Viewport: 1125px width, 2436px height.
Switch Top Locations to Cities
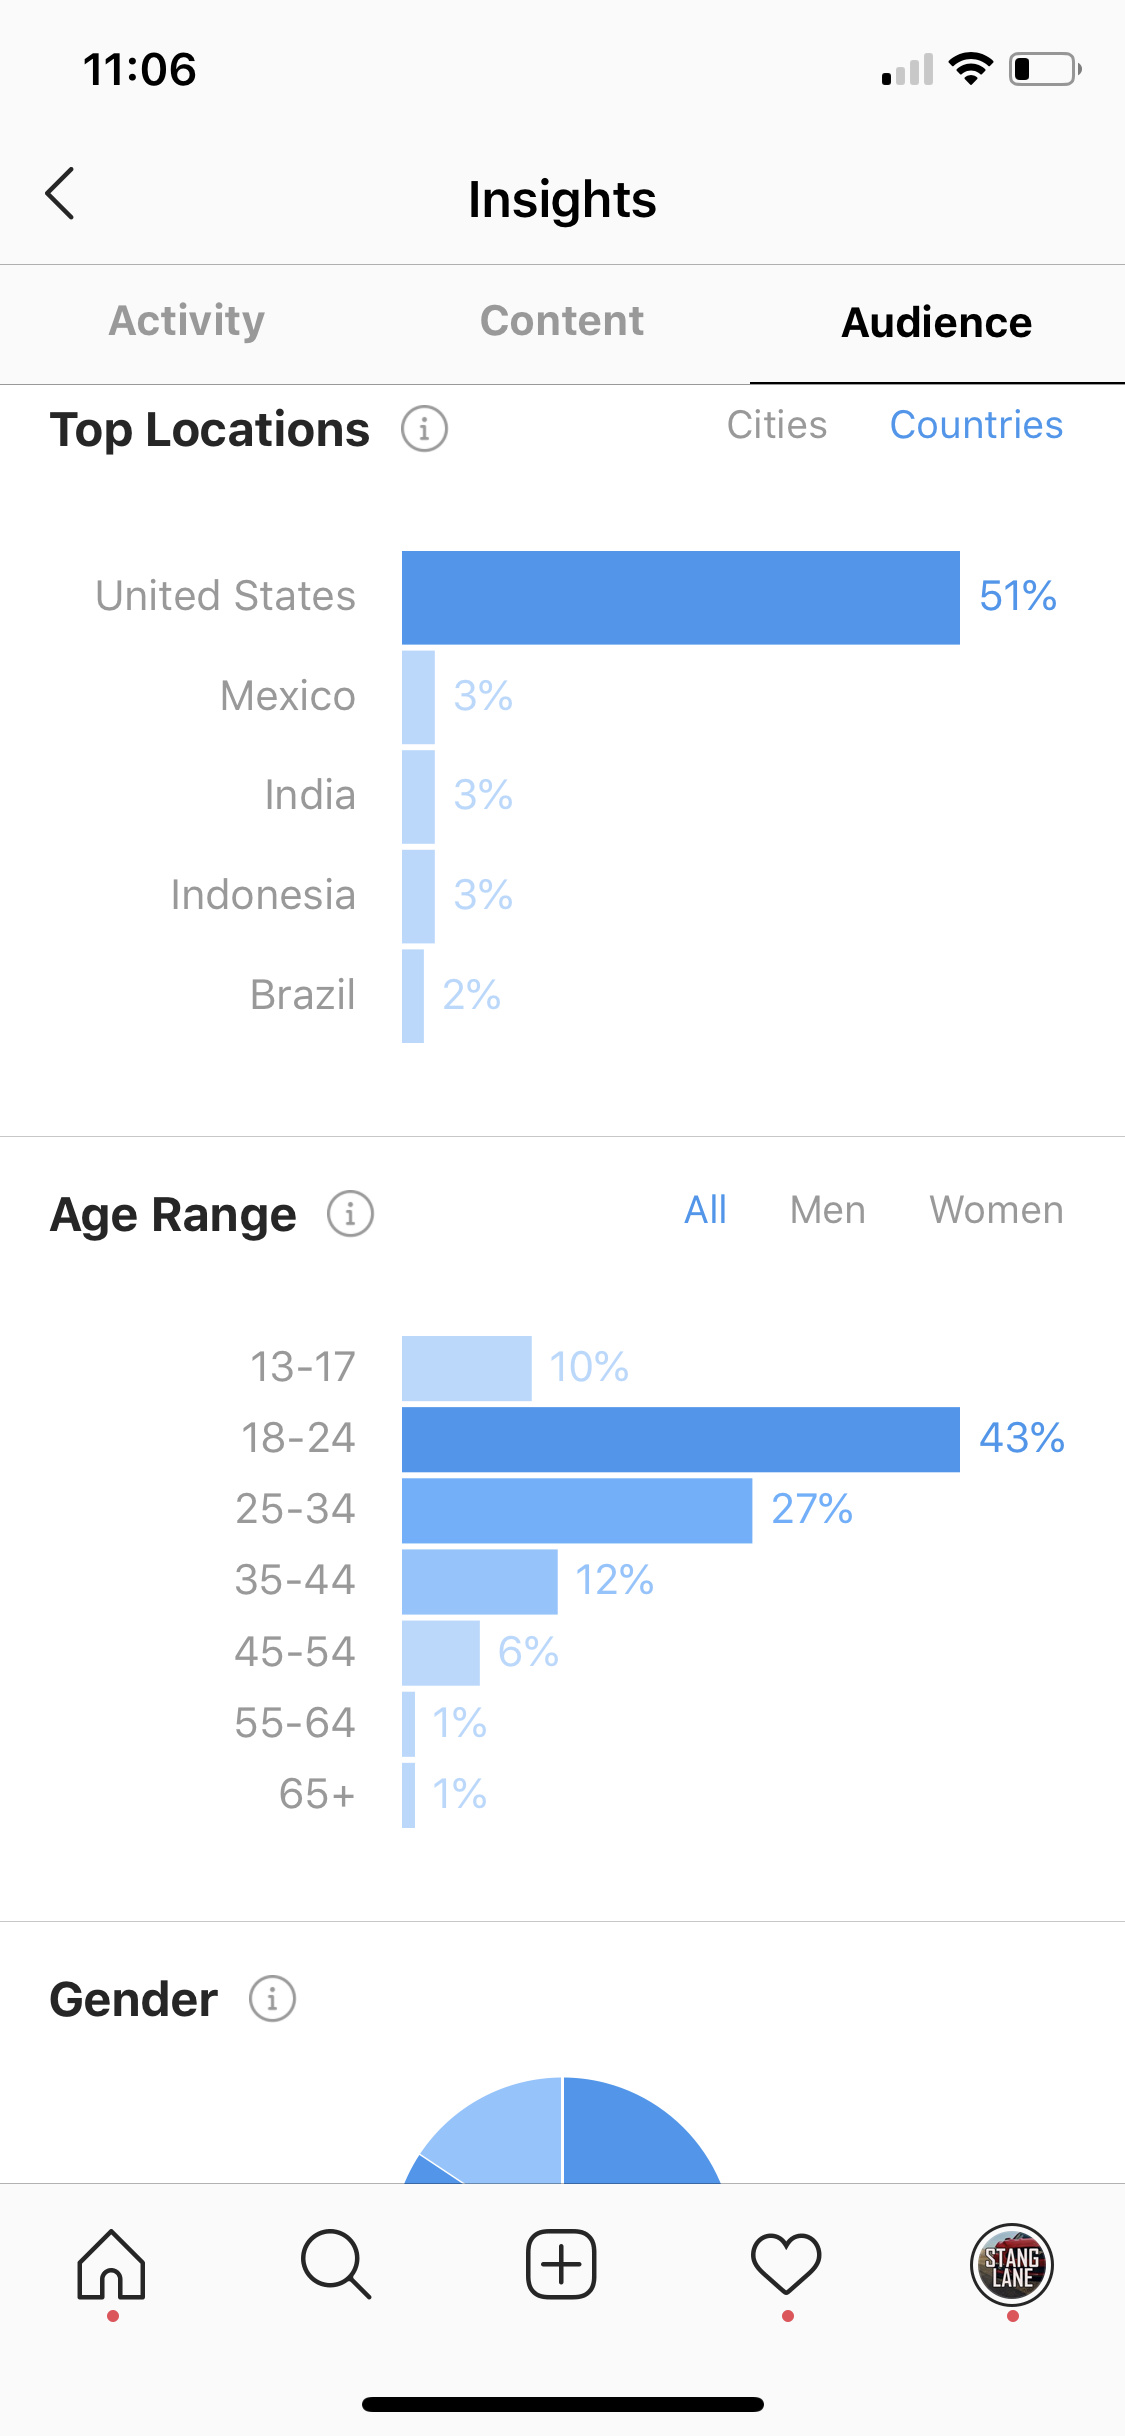[777, 425]
